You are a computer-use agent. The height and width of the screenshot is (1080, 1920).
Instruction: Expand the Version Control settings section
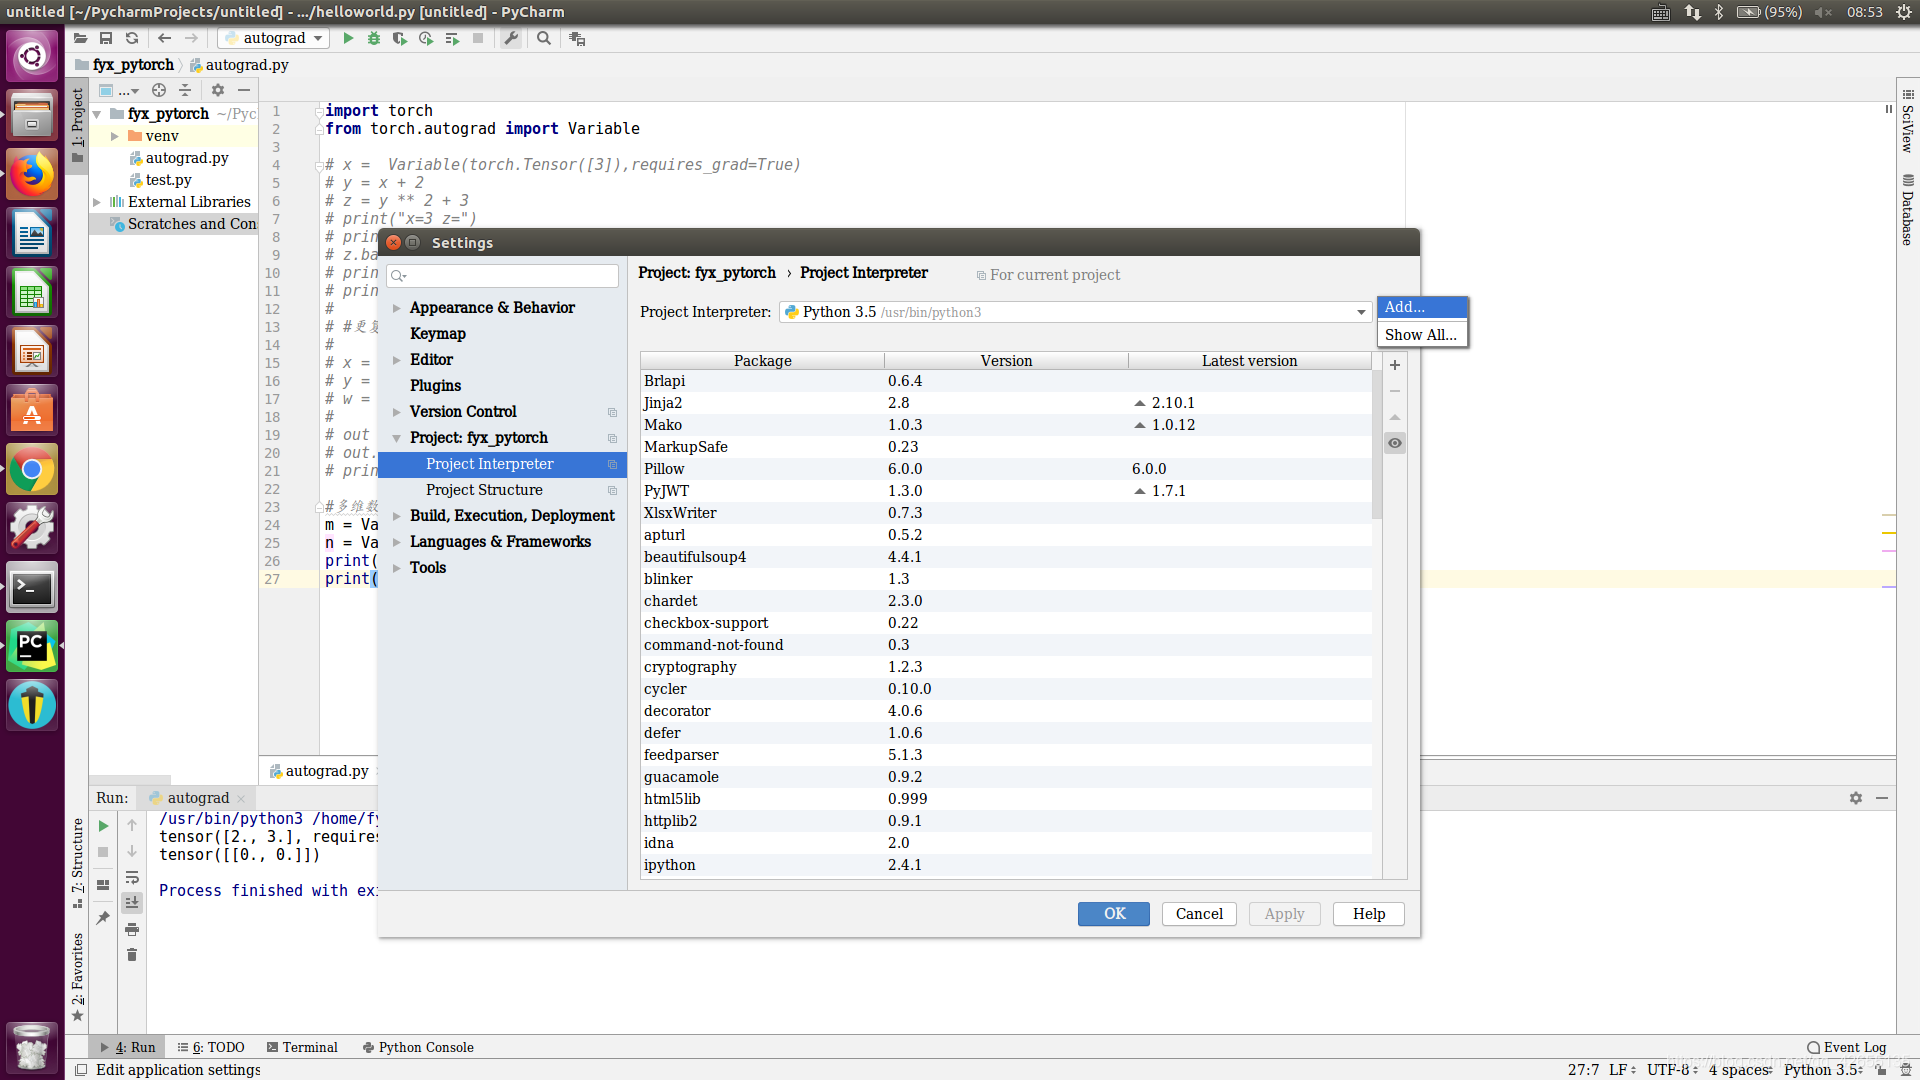click(x=397, y=412)
